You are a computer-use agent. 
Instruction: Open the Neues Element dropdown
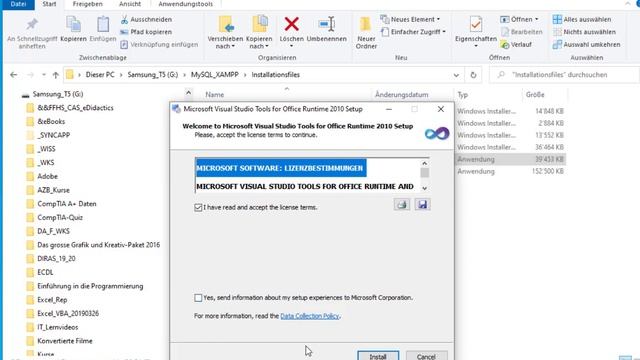click(x=410, y=19)
